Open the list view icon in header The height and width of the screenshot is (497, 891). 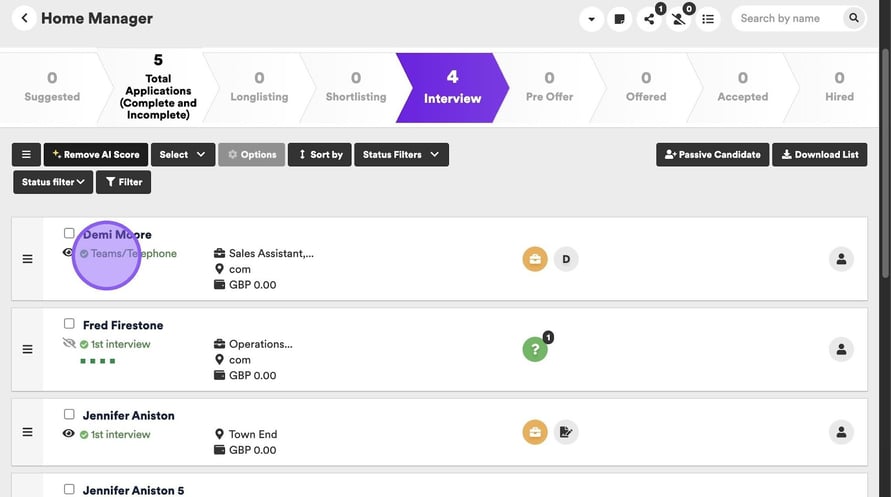click(x=708, y=19)
